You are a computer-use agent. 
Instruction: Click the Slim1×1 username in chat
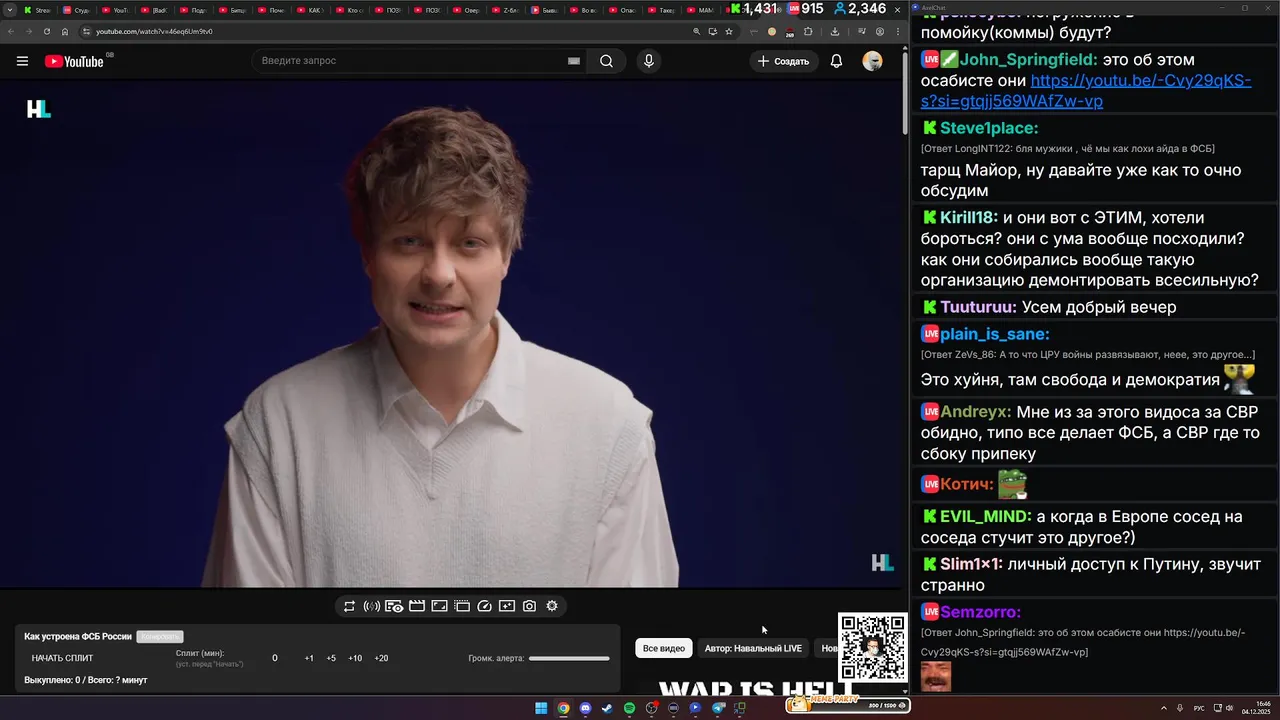[x=972, y=564]
